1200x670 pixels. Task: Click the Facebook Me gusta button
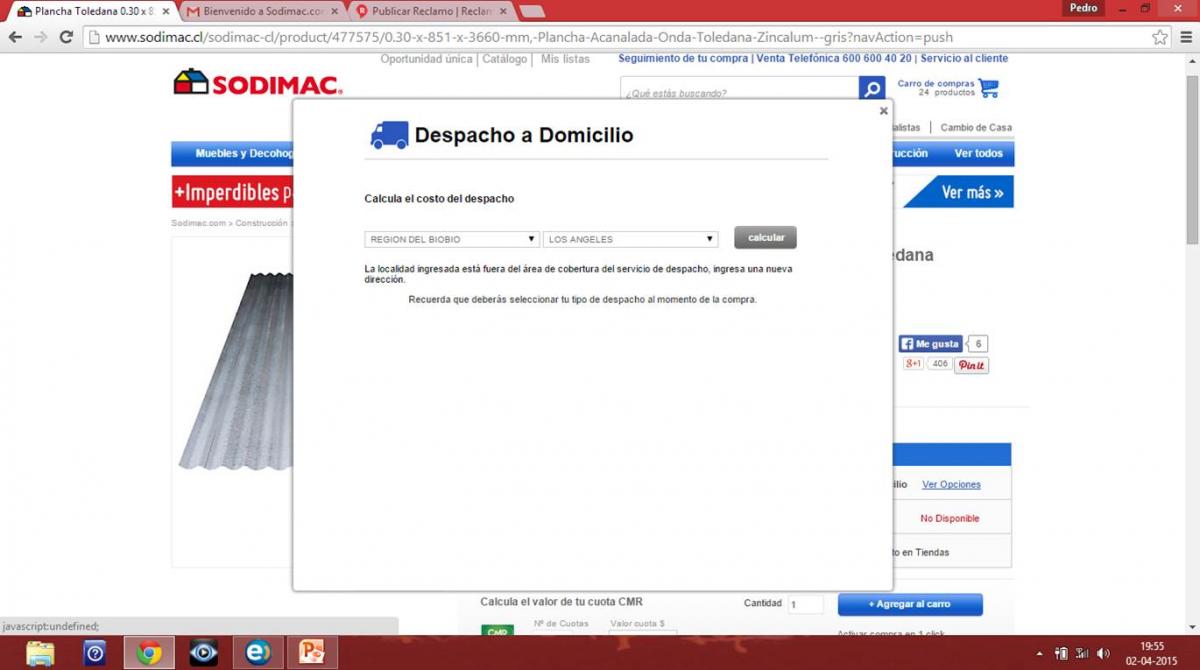click(931, 344)
